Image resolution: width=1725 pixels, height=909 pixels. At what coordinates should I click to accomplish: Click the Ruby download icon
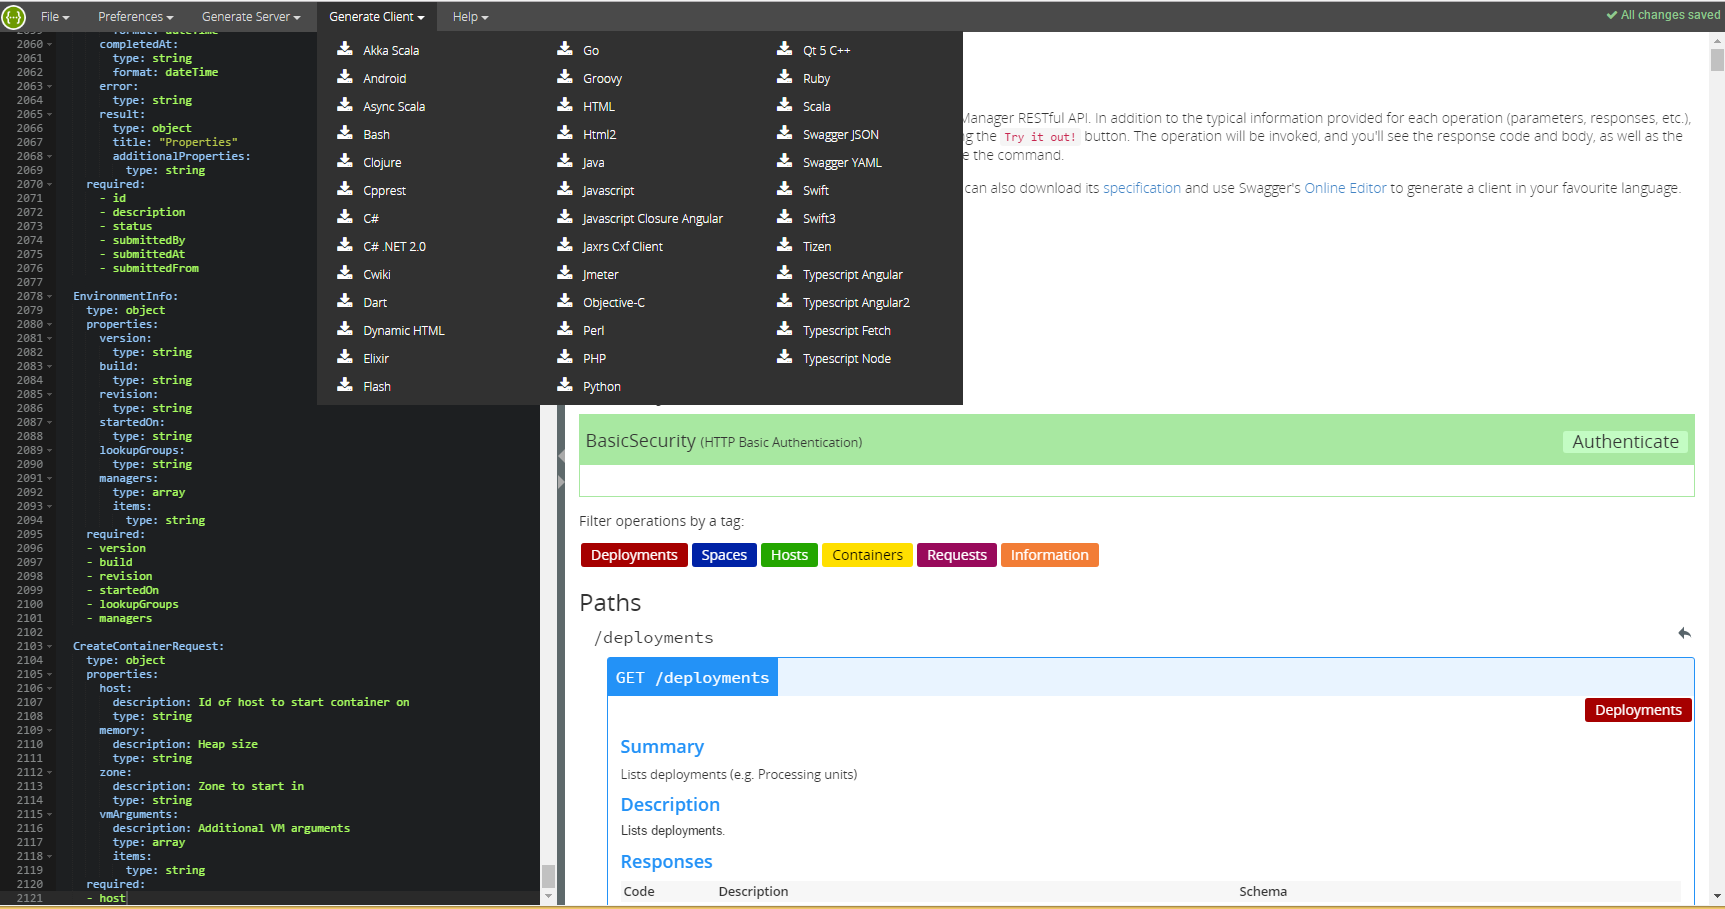tap(785, 77)
